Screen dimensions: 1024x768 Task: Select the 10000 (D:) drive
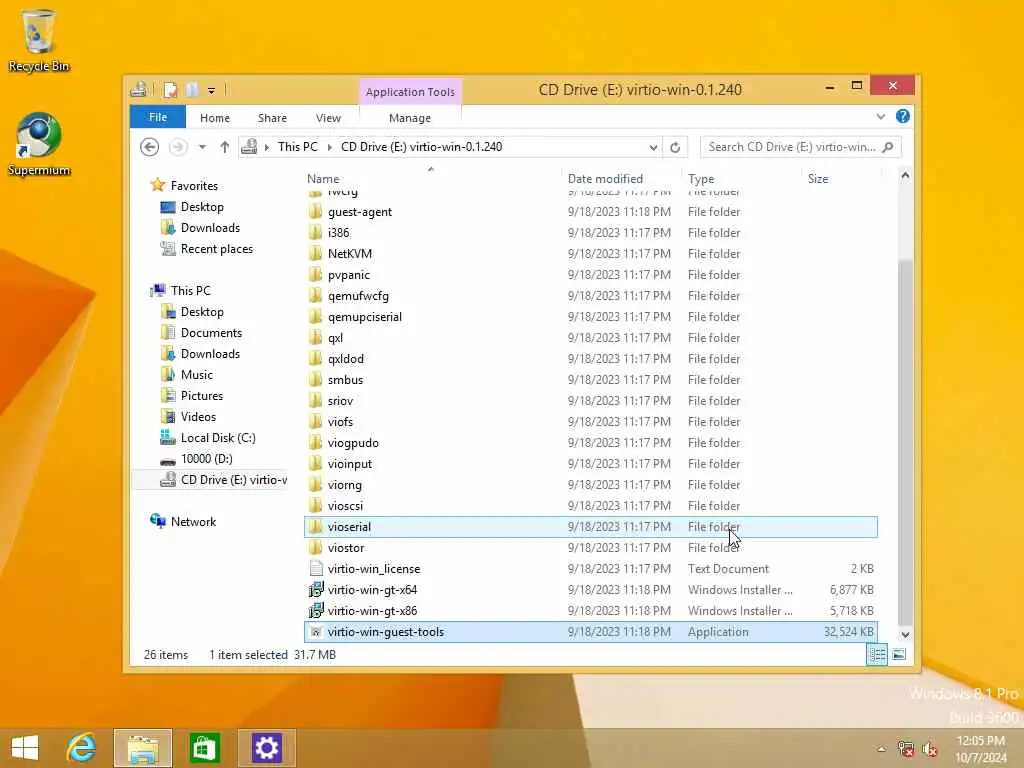tap(207, 459)
